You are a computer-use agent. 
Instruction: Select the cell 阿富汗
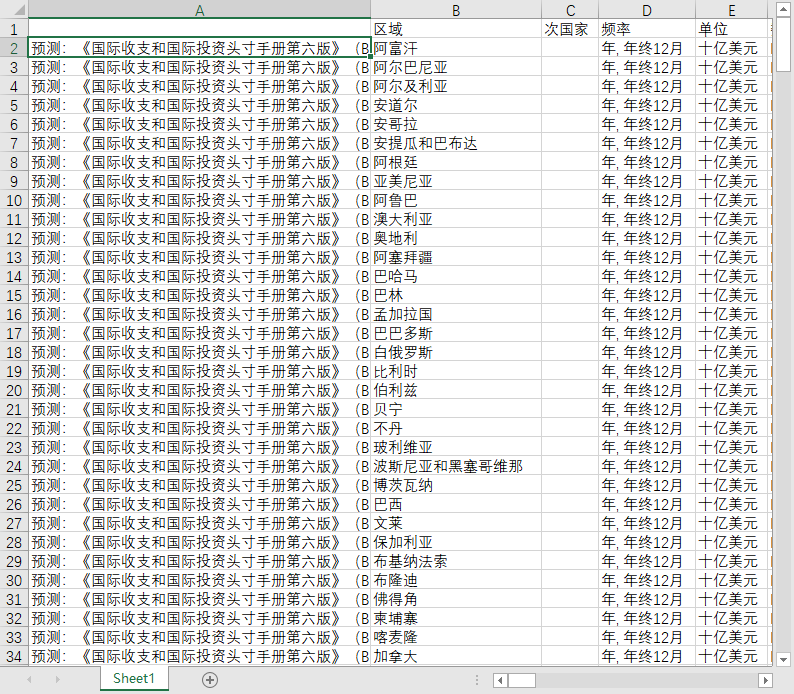(x=456, y=49)
